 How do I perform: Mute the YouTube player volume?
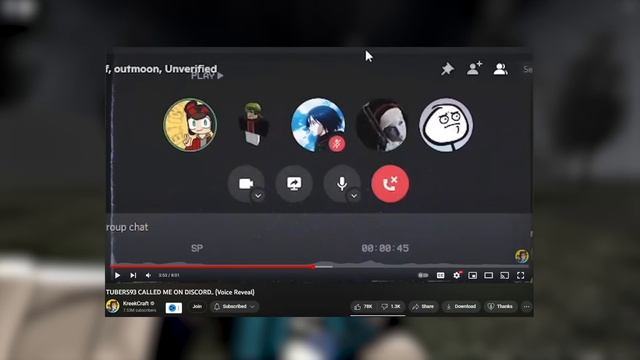(148, 276)
